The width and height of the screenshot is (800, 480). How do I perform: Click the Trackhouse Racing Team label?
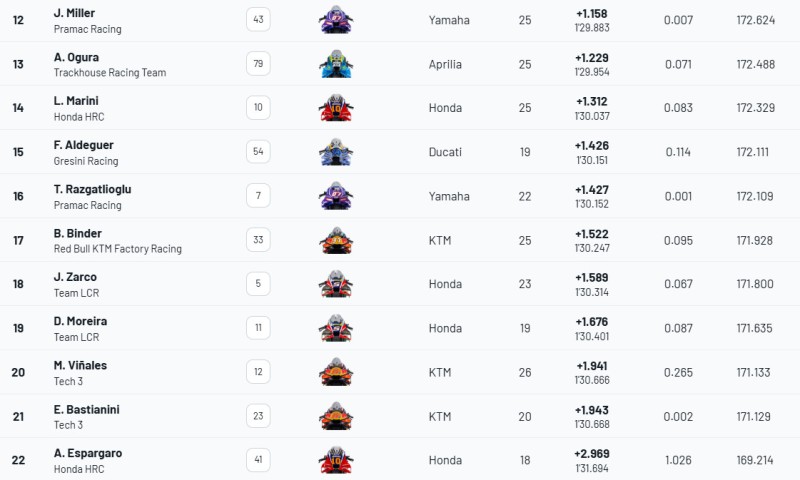coord(110,72)
